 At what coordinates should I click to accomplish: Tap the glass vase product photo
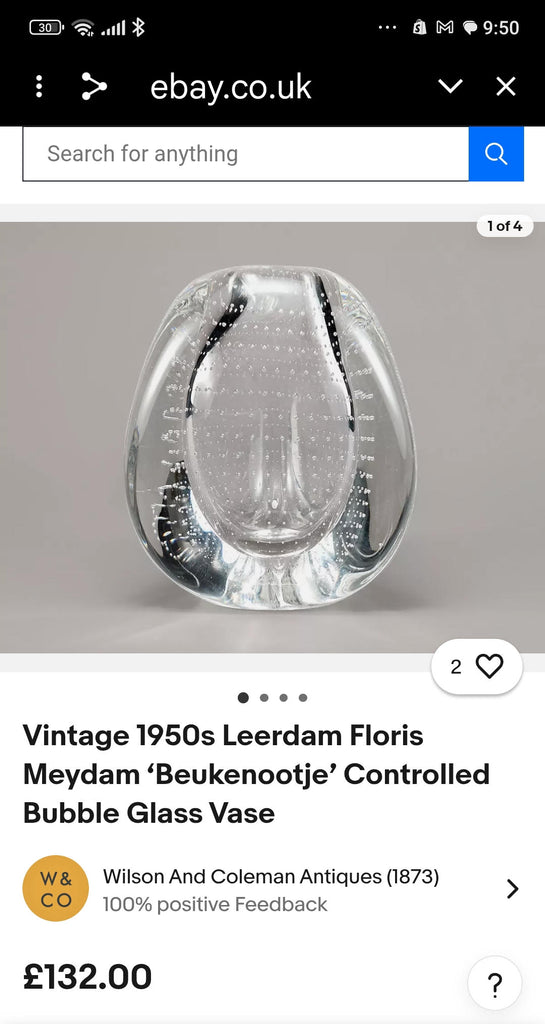coord(272,438)
